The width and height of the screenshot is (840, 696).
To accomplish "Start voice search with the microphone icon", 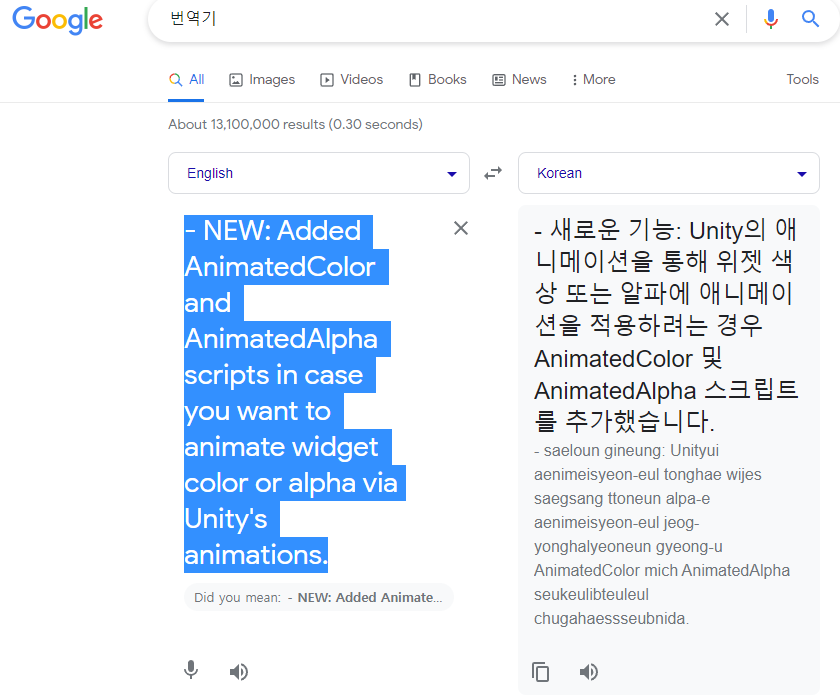I will [x=770, y=19].
